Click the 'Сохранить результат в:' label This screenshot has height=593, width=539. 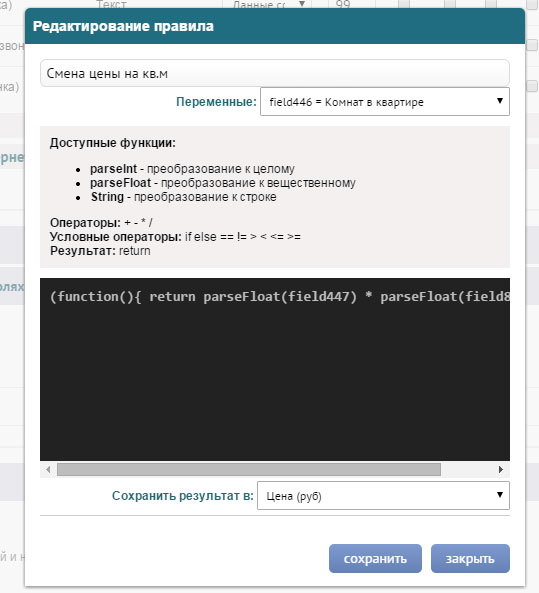[x=183, y=495]
